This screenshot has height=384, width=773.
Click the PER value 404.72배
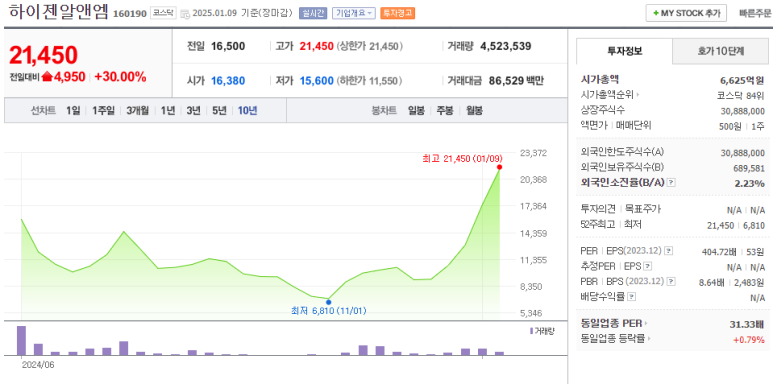pos(719,252)
